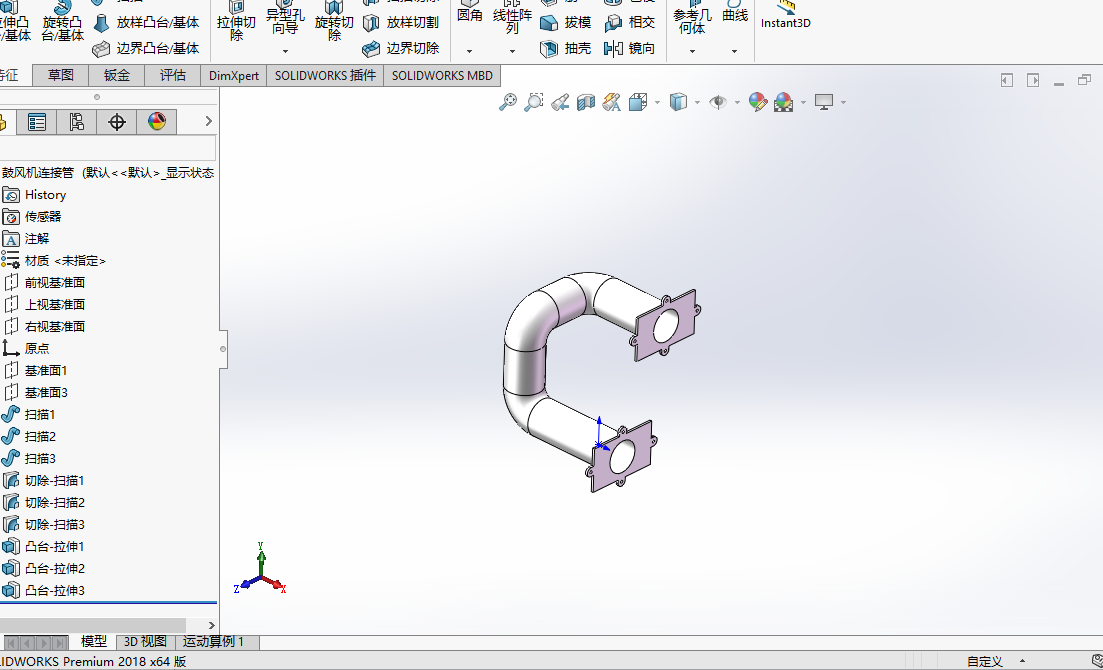
Task: Click the 边界切除 tool
Action: pyautogui.click(x=401, y=48)
